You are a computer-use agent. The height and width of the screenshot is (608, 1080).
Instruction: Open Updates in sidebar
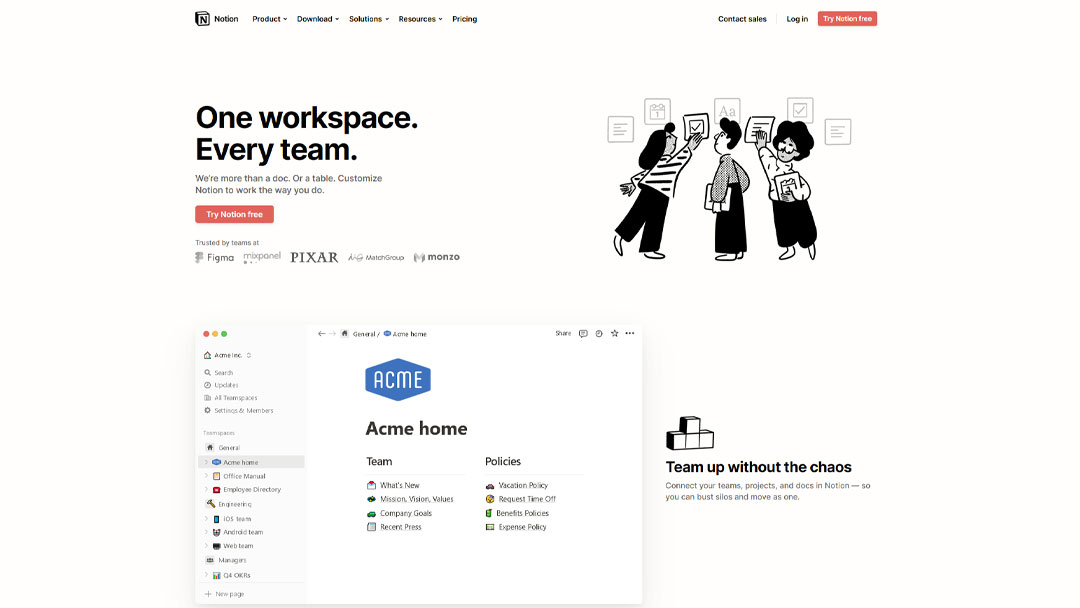pos(221,385)
